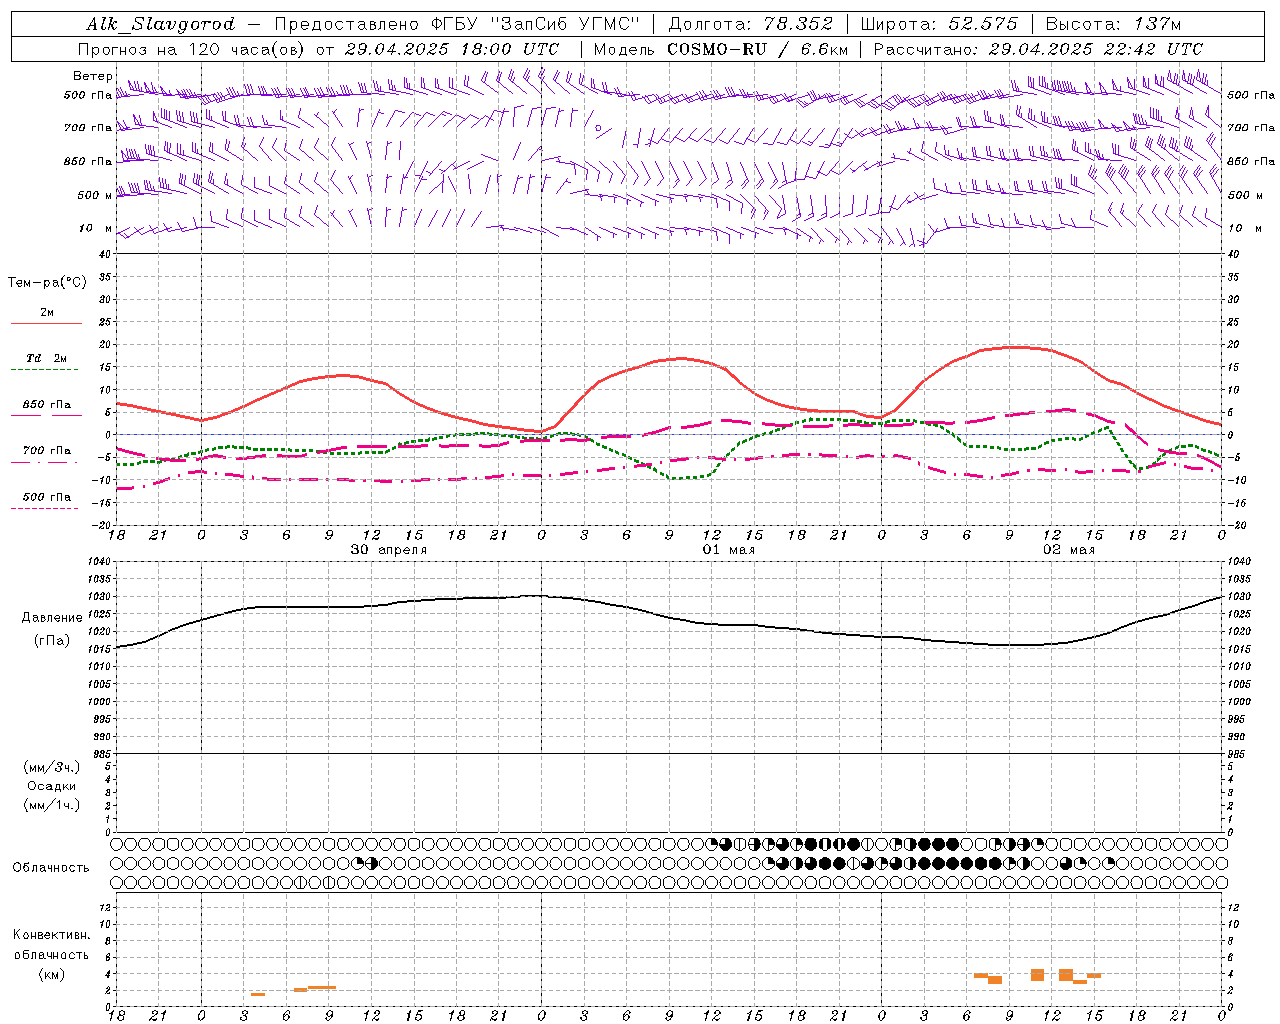Click the Высота: 137м header field
Image resolution: width=1280 pixels, height=1024 pixels.
coord(1114,24)
